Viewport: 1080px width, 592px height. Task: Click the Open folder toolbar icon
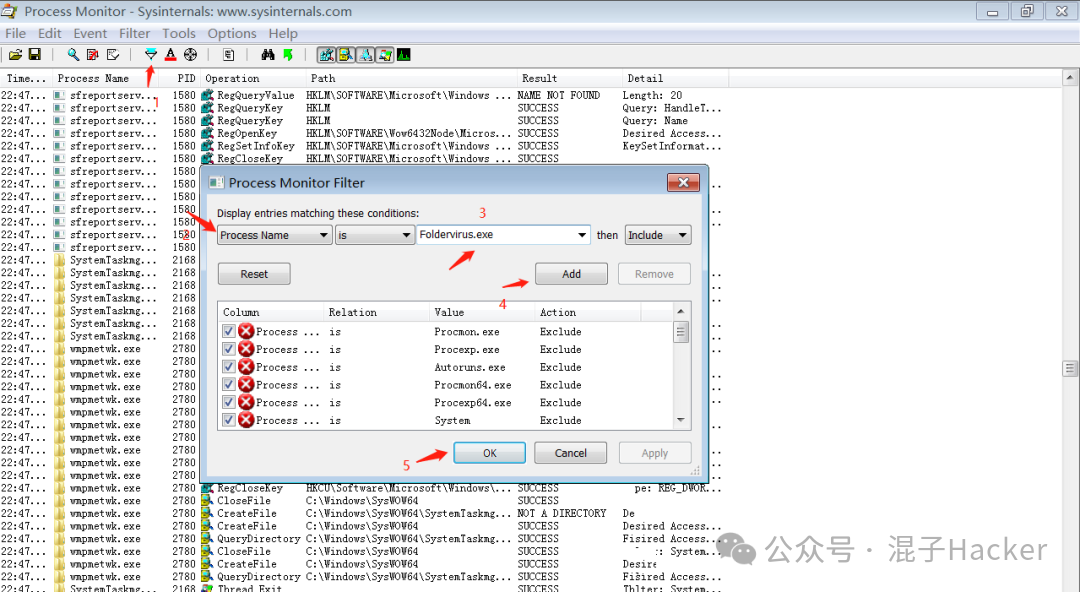(x=16, y=54)
